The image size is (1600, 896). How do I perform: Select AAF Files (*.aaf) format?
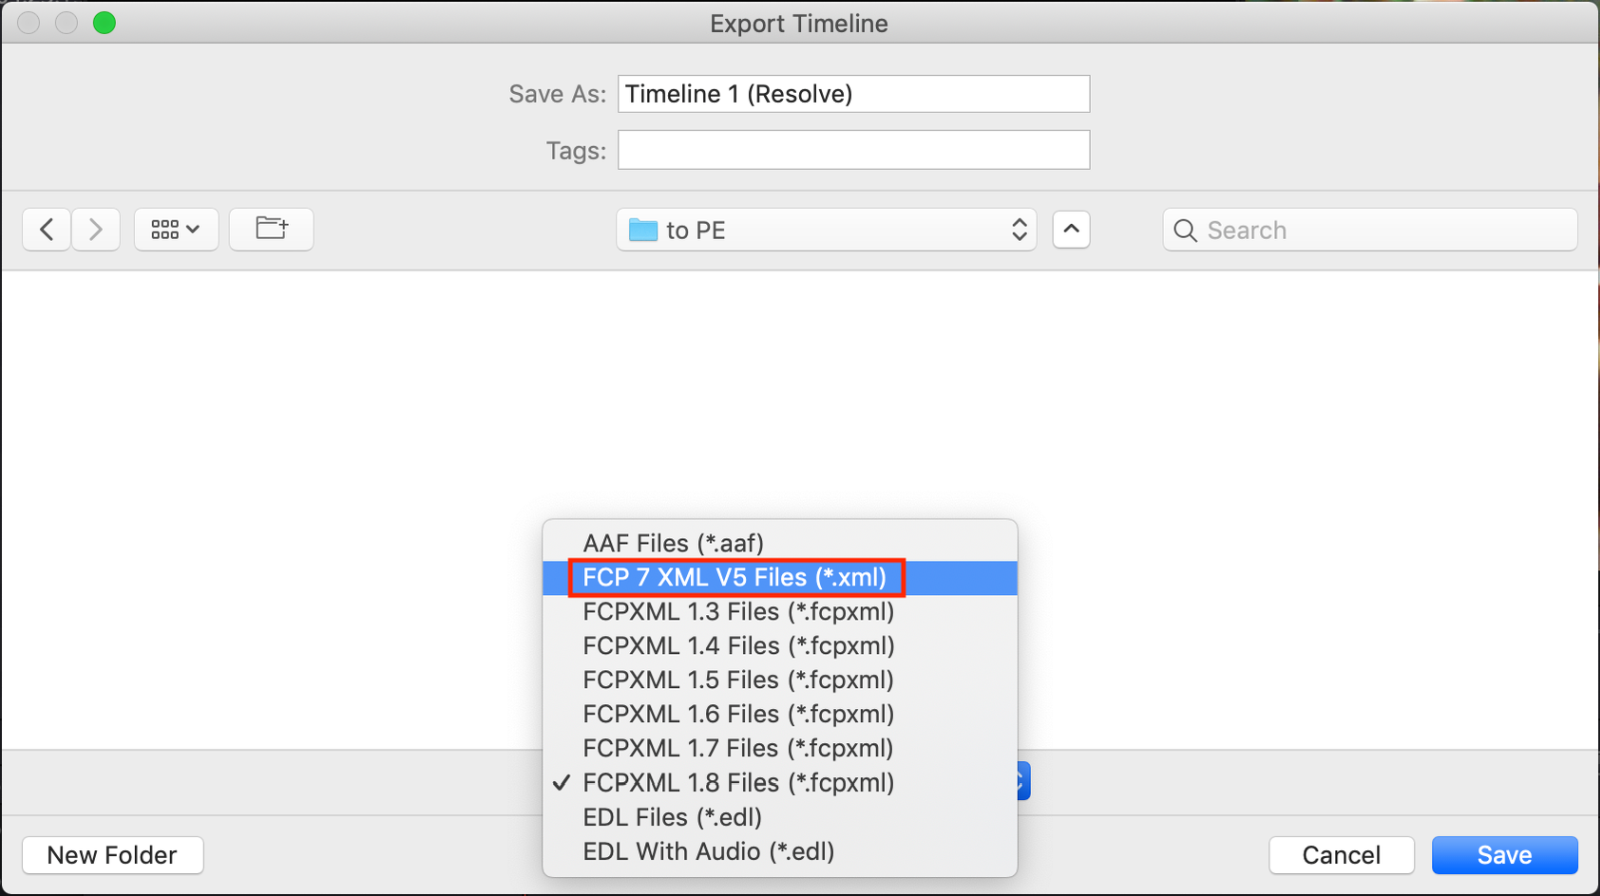tap(673, 543)
